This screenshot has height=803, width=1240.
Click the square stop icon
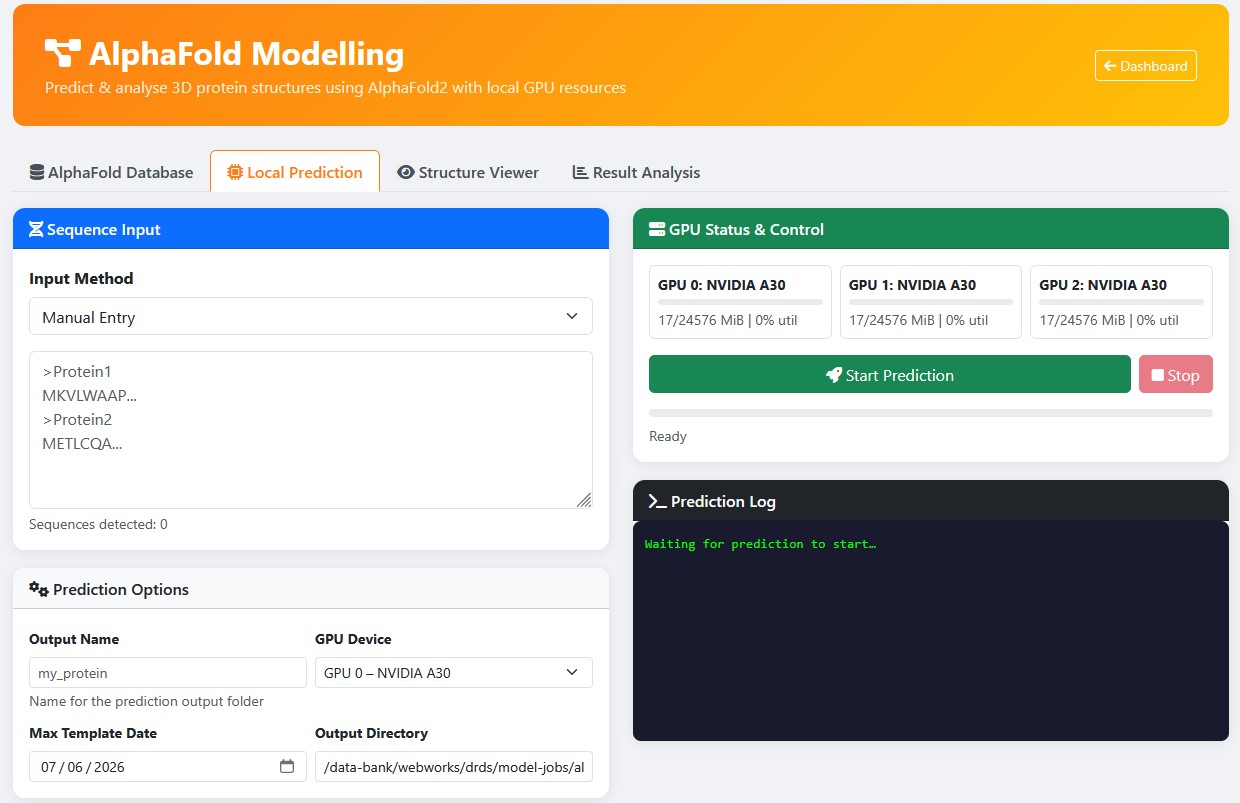(x=1158, y=375)
